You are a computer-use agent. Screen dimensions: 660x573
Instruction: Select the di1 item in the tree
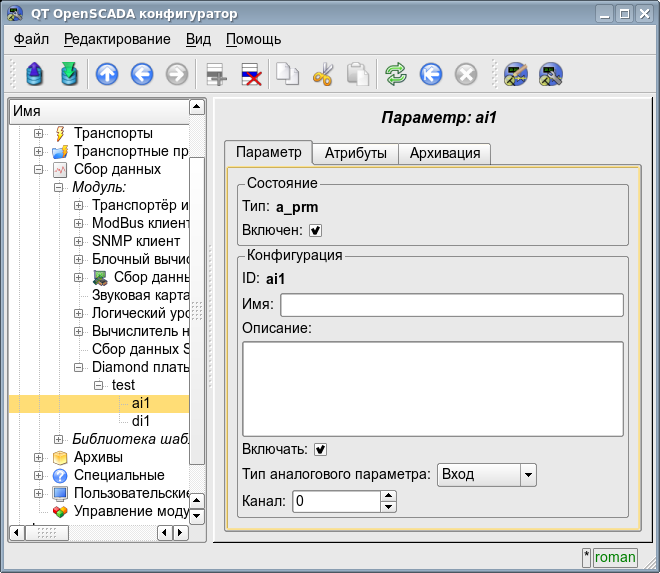pos(141,421)
